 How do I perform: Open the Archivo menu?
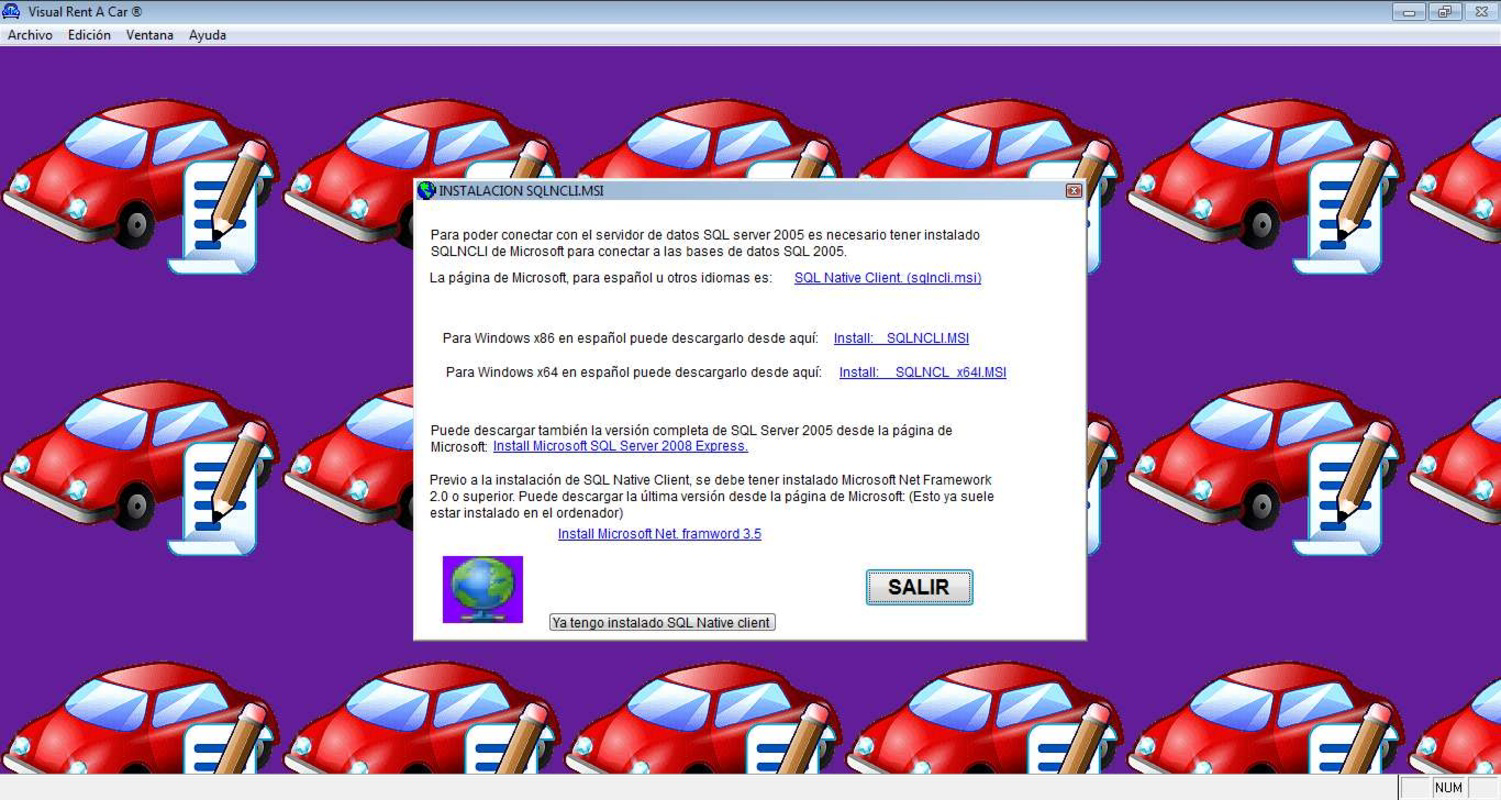pyautogui.click(x=30, y=35)
